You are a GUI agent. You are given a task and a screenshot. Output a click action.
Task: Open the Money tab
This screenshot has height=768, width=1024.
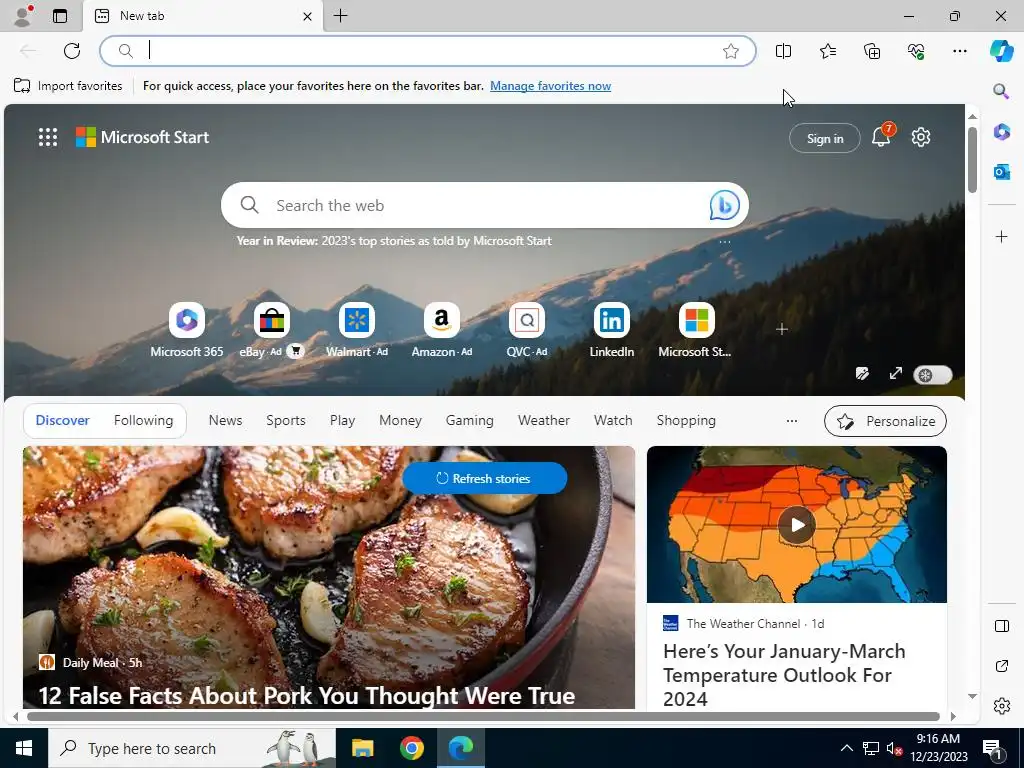(x=400, y=421)
